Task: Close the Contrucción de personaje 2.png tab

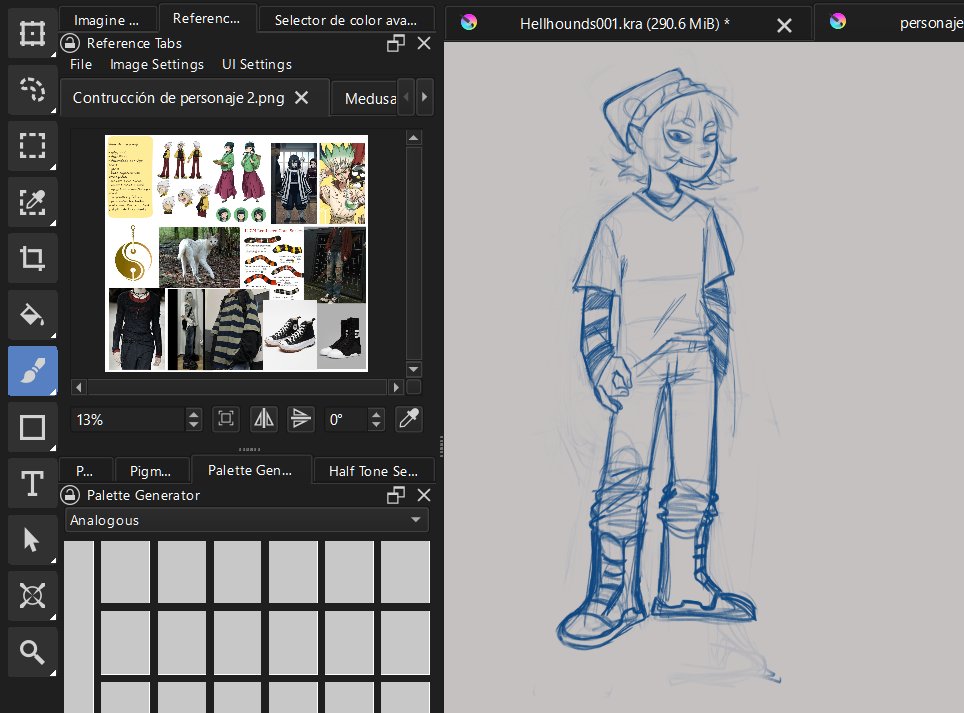Action: point(301,98)
